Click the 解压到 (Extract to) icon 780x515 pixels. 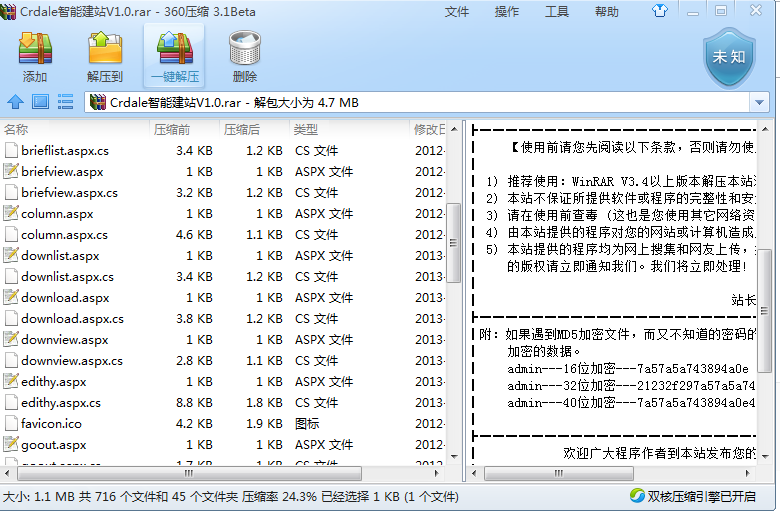click(105, 48)
